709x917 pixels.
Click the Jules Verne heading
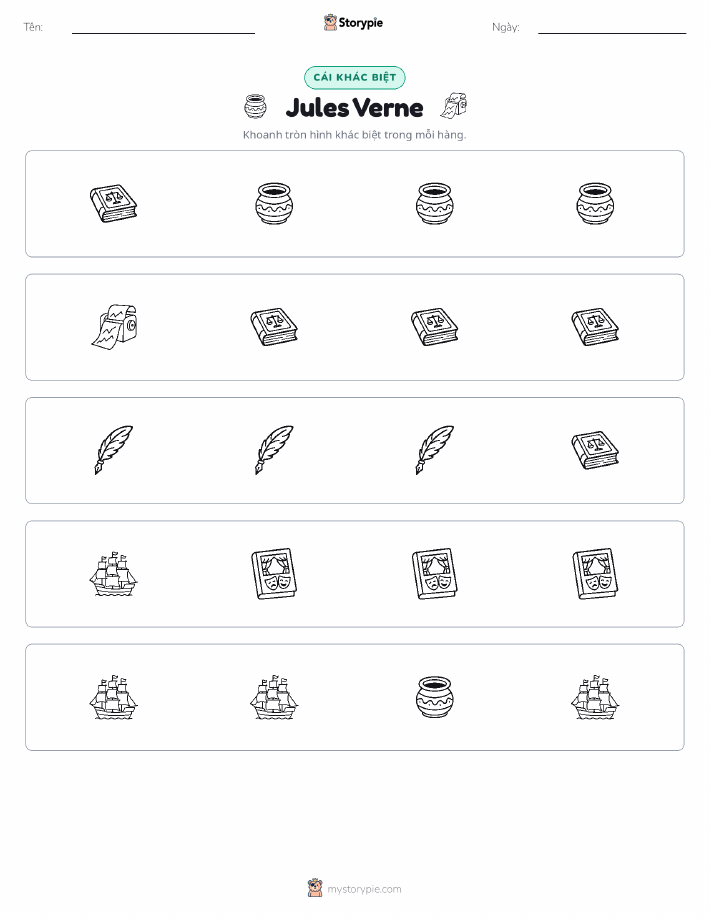click(x=354, y=108)
